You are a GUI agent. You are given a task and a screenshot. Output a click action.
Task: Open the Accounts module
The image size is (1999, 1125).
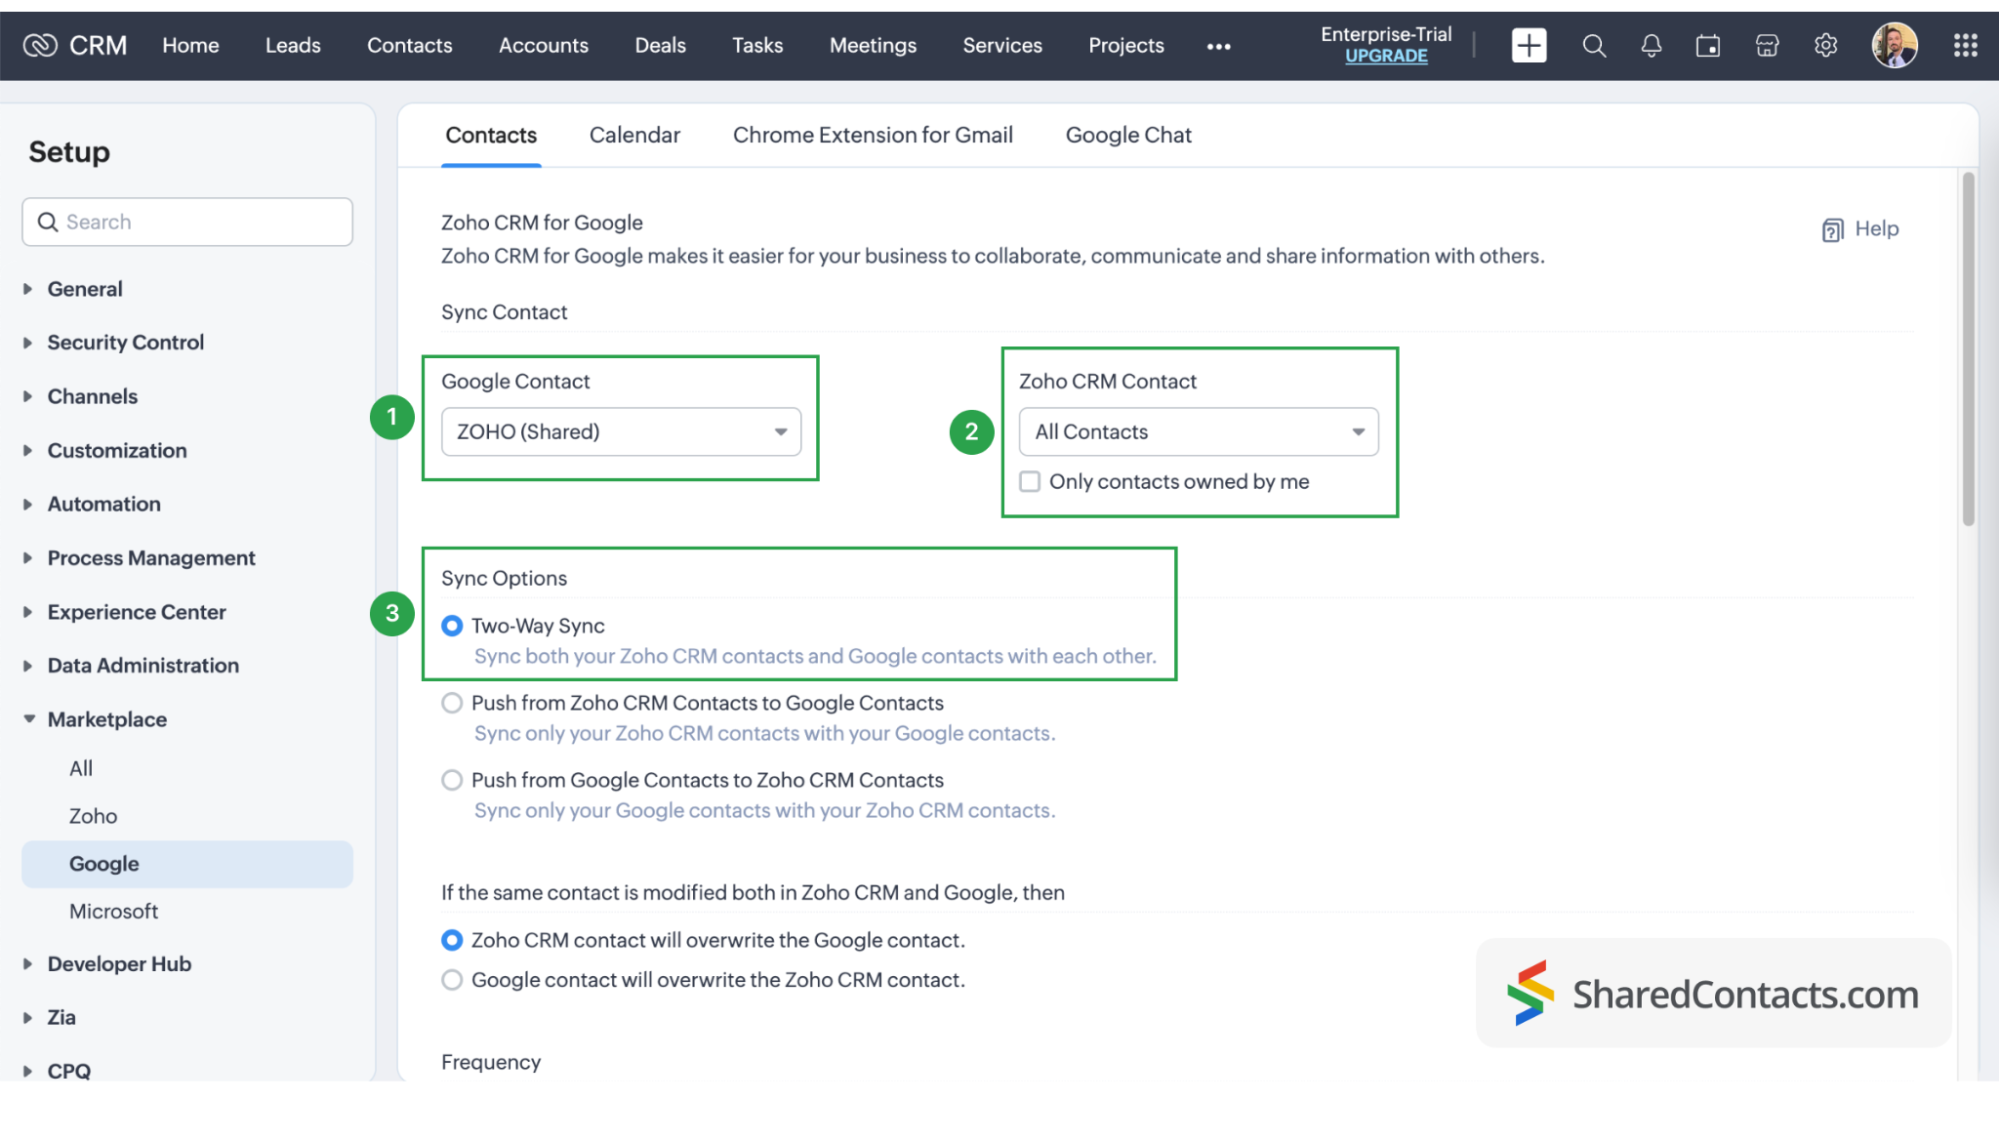click(543, 45)
